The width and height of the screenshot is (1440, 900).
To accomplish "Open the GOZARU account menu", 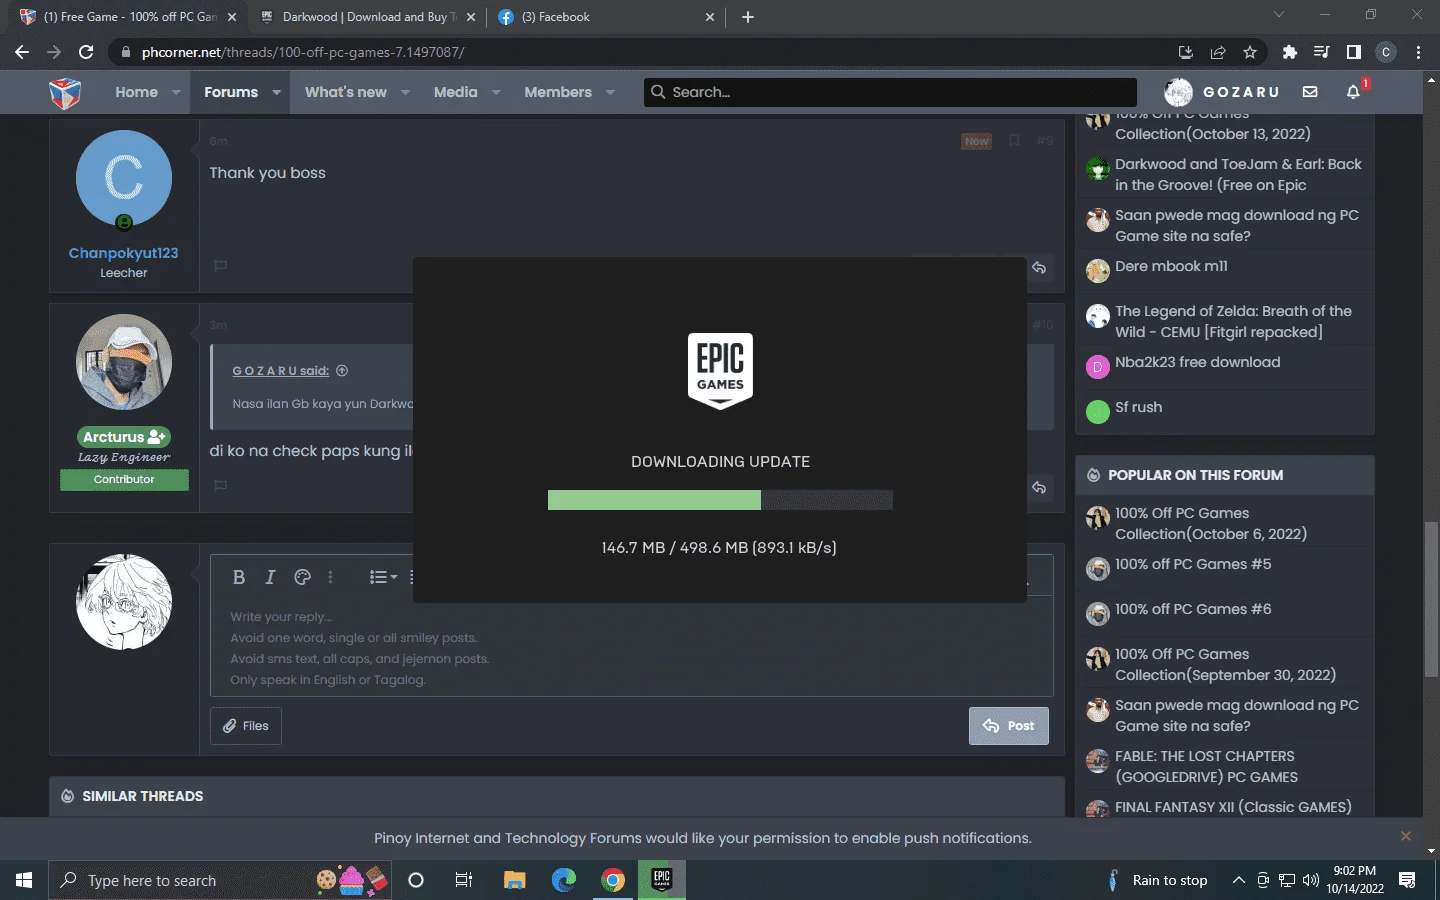I will (1222, 92).
